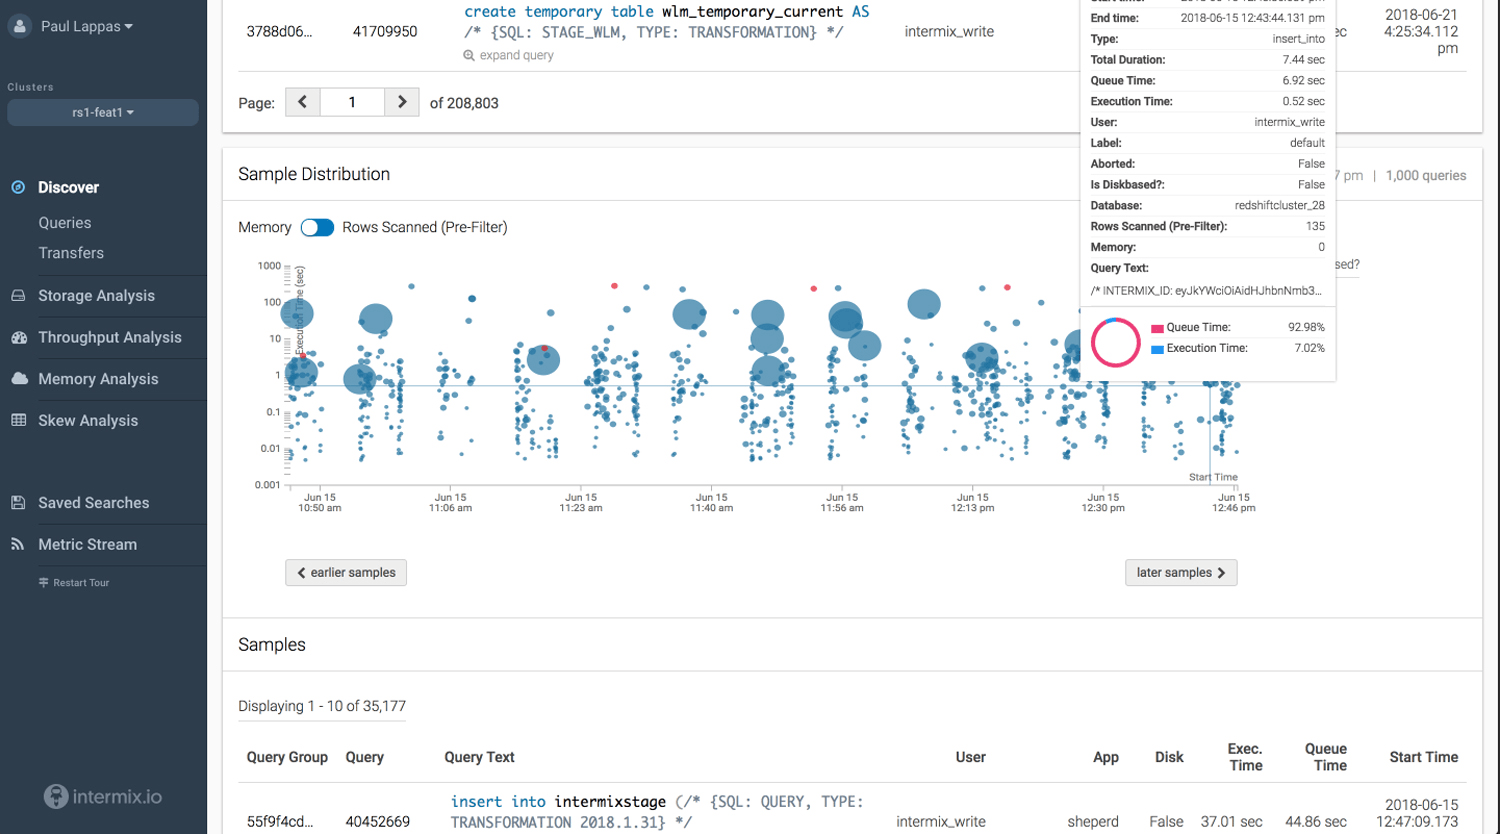This screenshot has height=834, width=1500.
Task: Click the Restart Tour signpost icon
Action: pos(44,583)
